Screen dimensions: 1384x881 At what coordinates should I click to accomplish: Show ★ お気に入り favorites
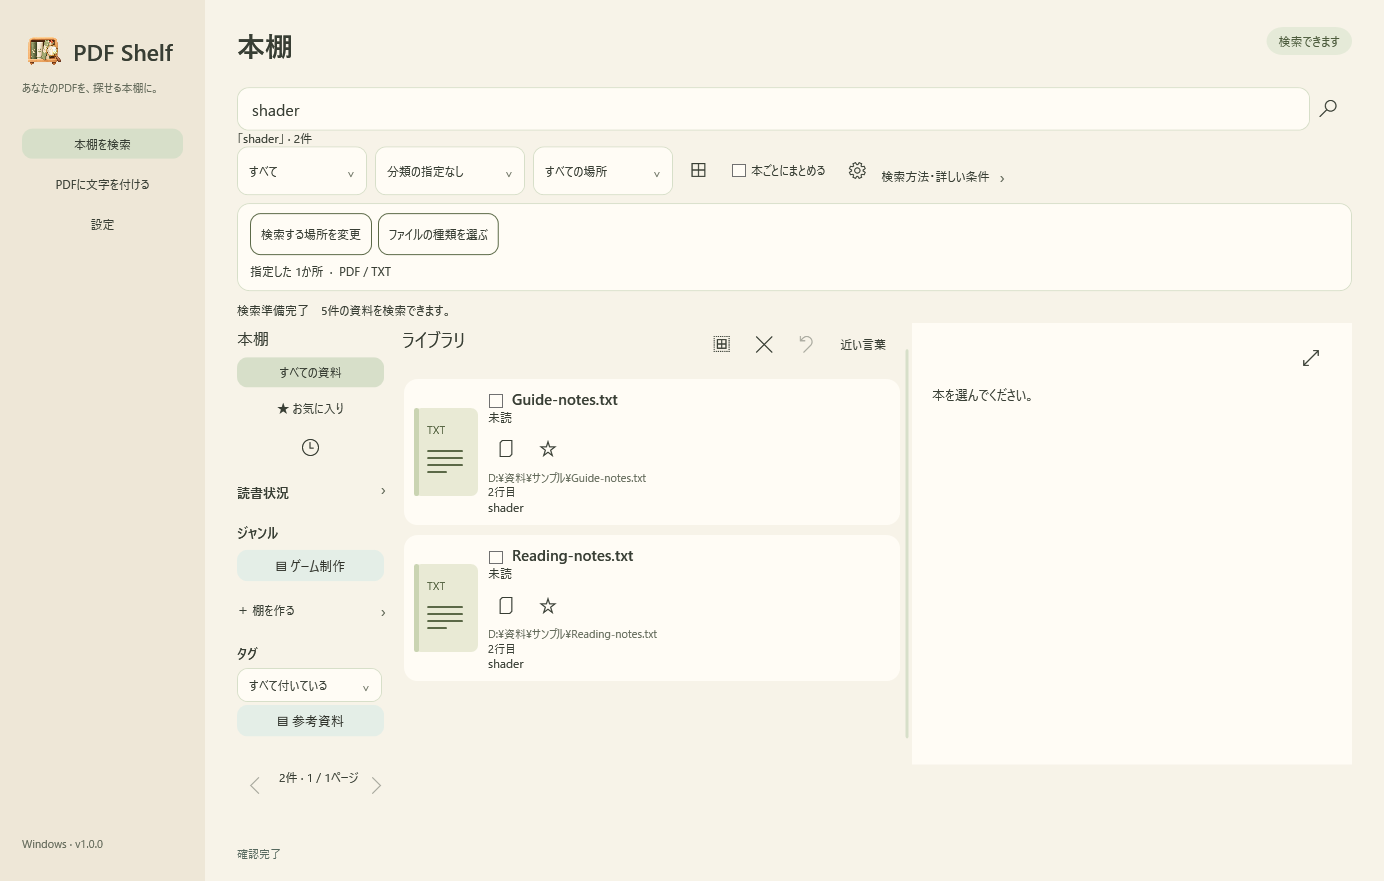pyautogui.click(x=310, y=408)
